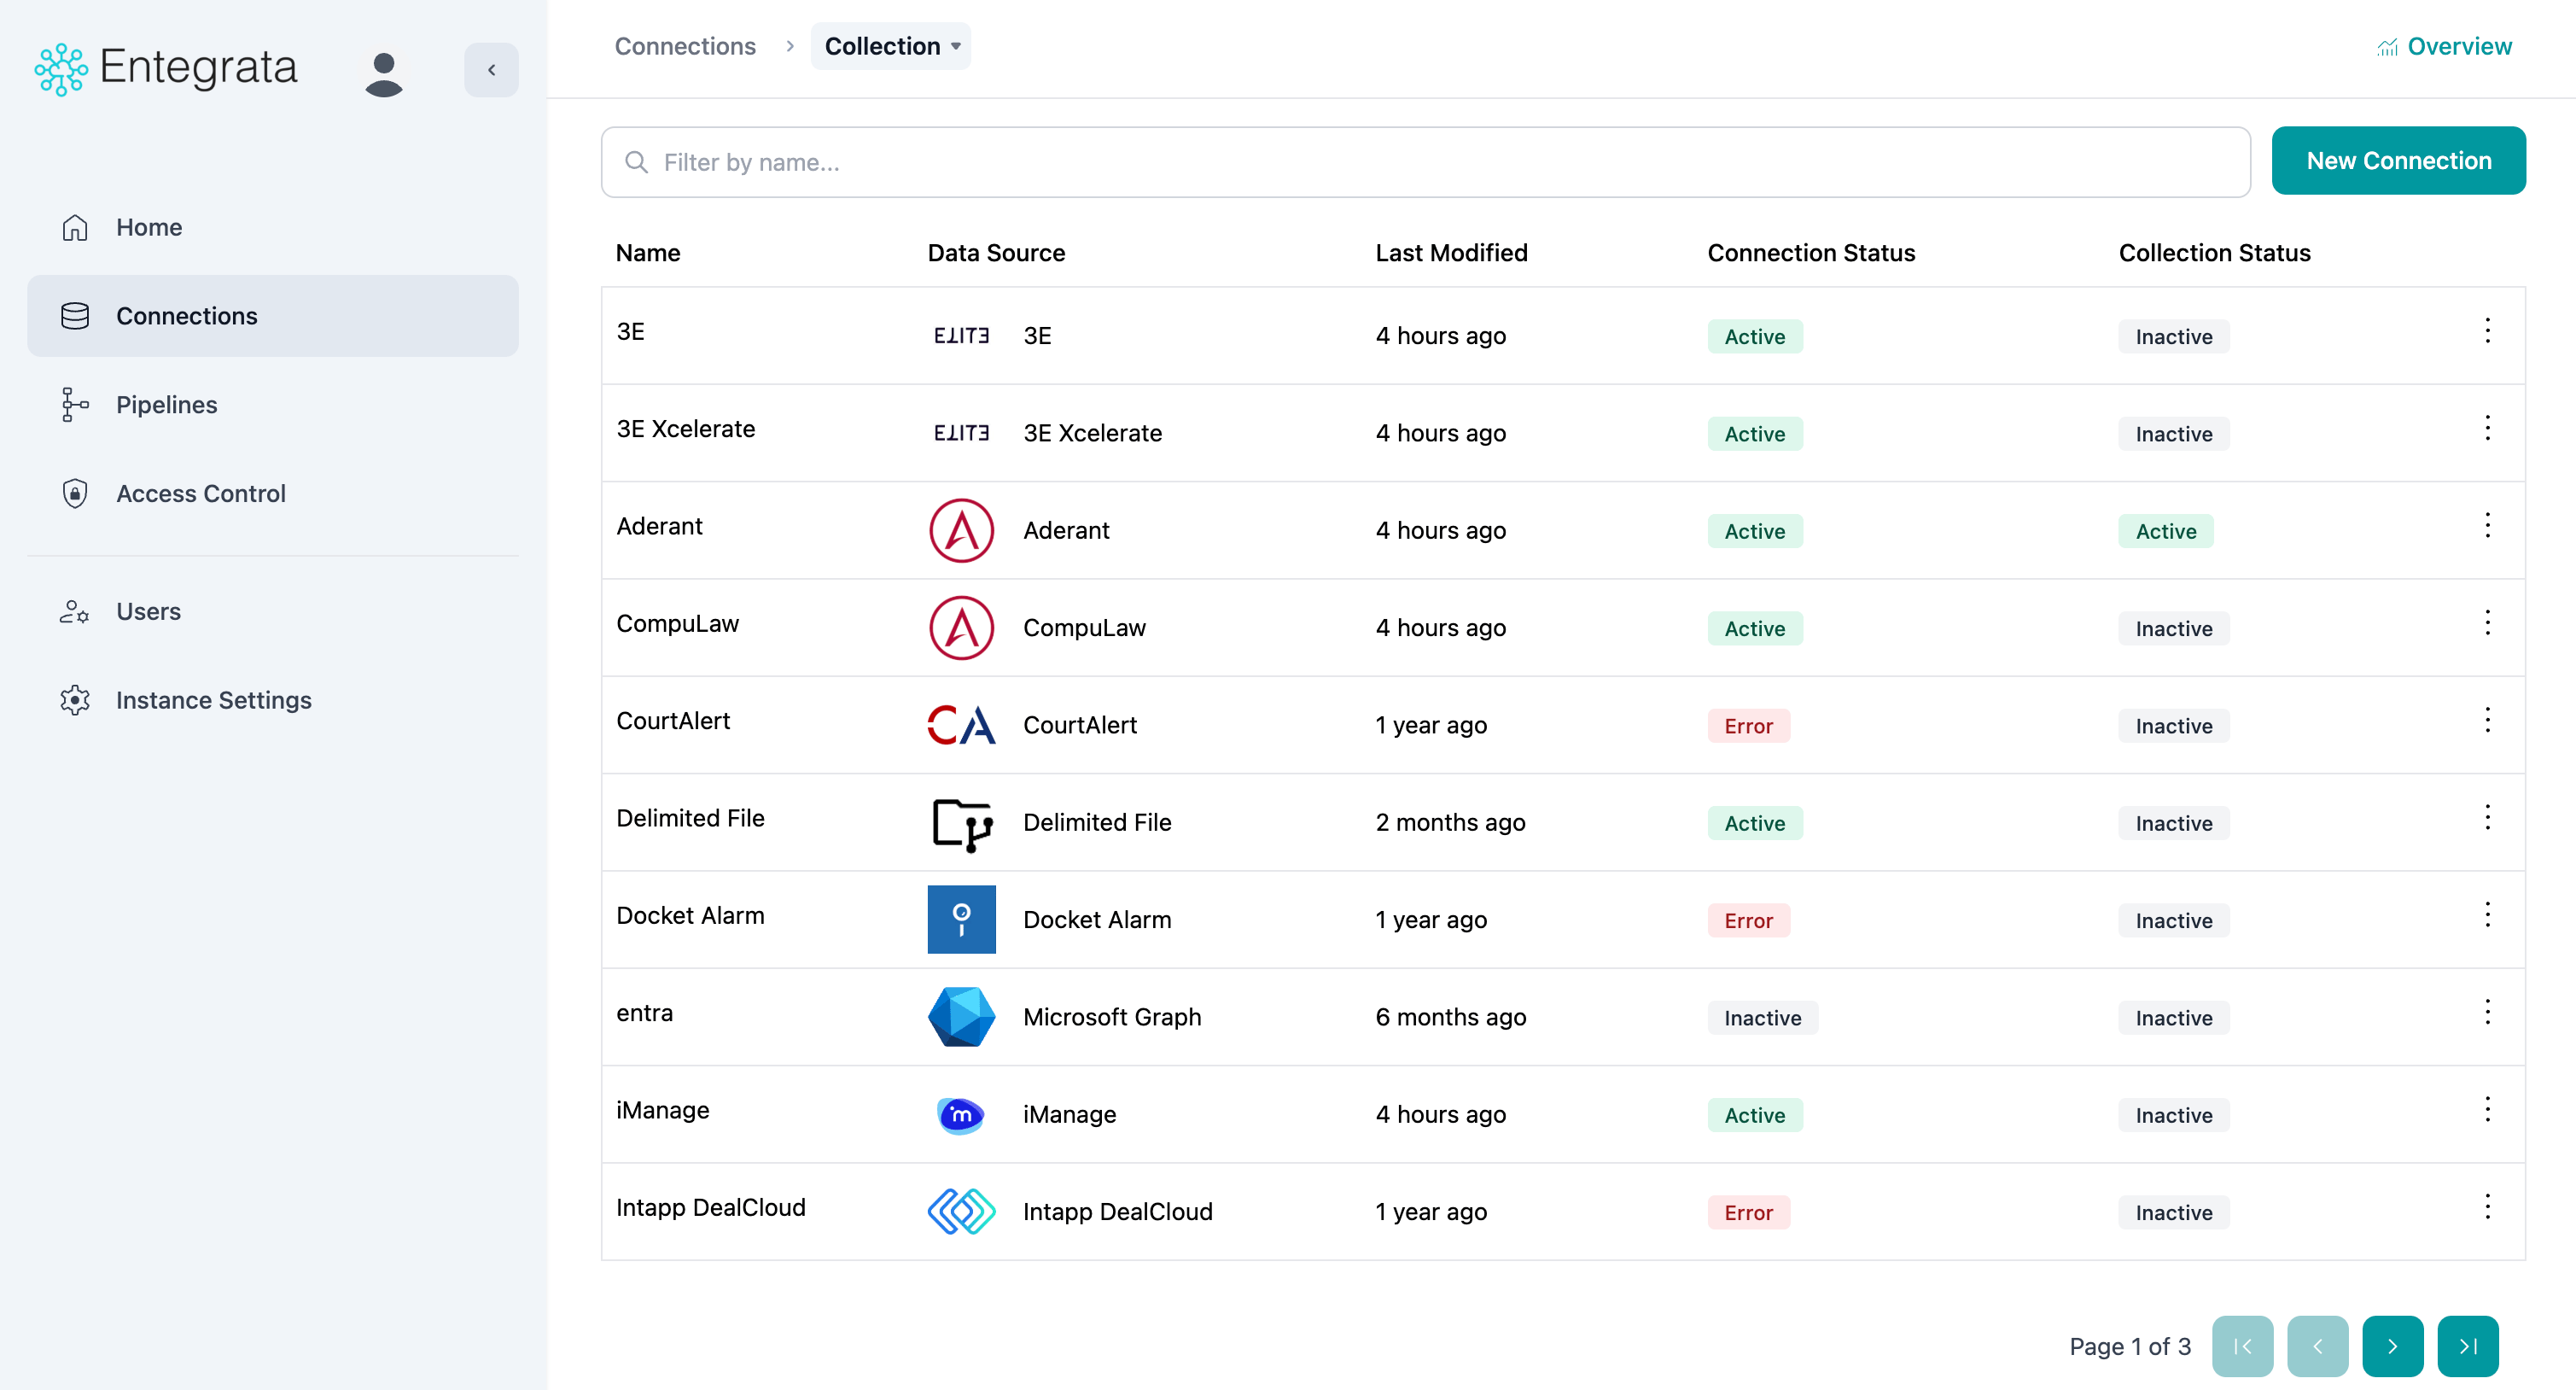Open row options for 3E Xcelerate
The width and height of the screenshot is (2576, 1390).
pos(2487,428)
